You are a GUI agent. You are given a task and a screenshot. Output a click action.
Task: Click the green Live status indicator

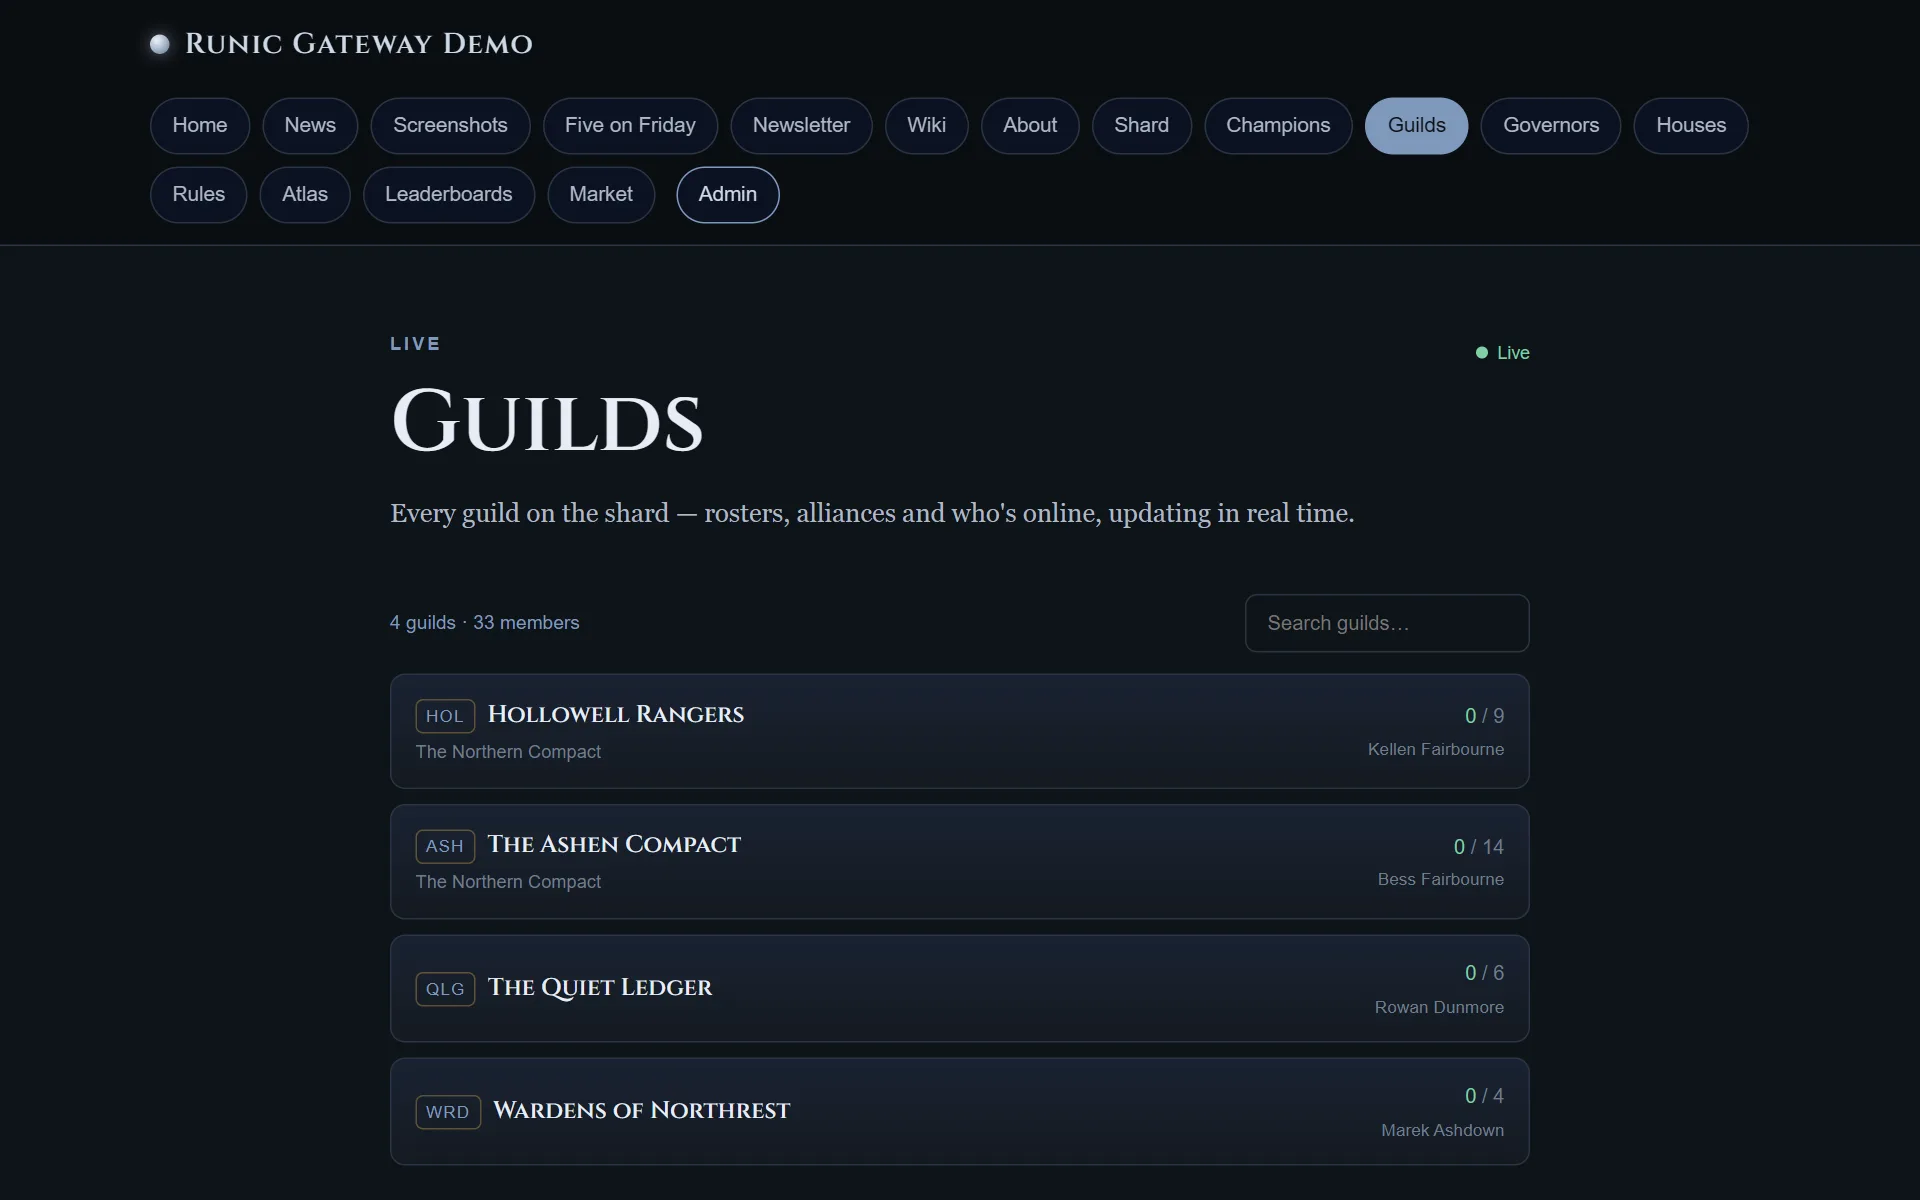tap(1502, 353)
